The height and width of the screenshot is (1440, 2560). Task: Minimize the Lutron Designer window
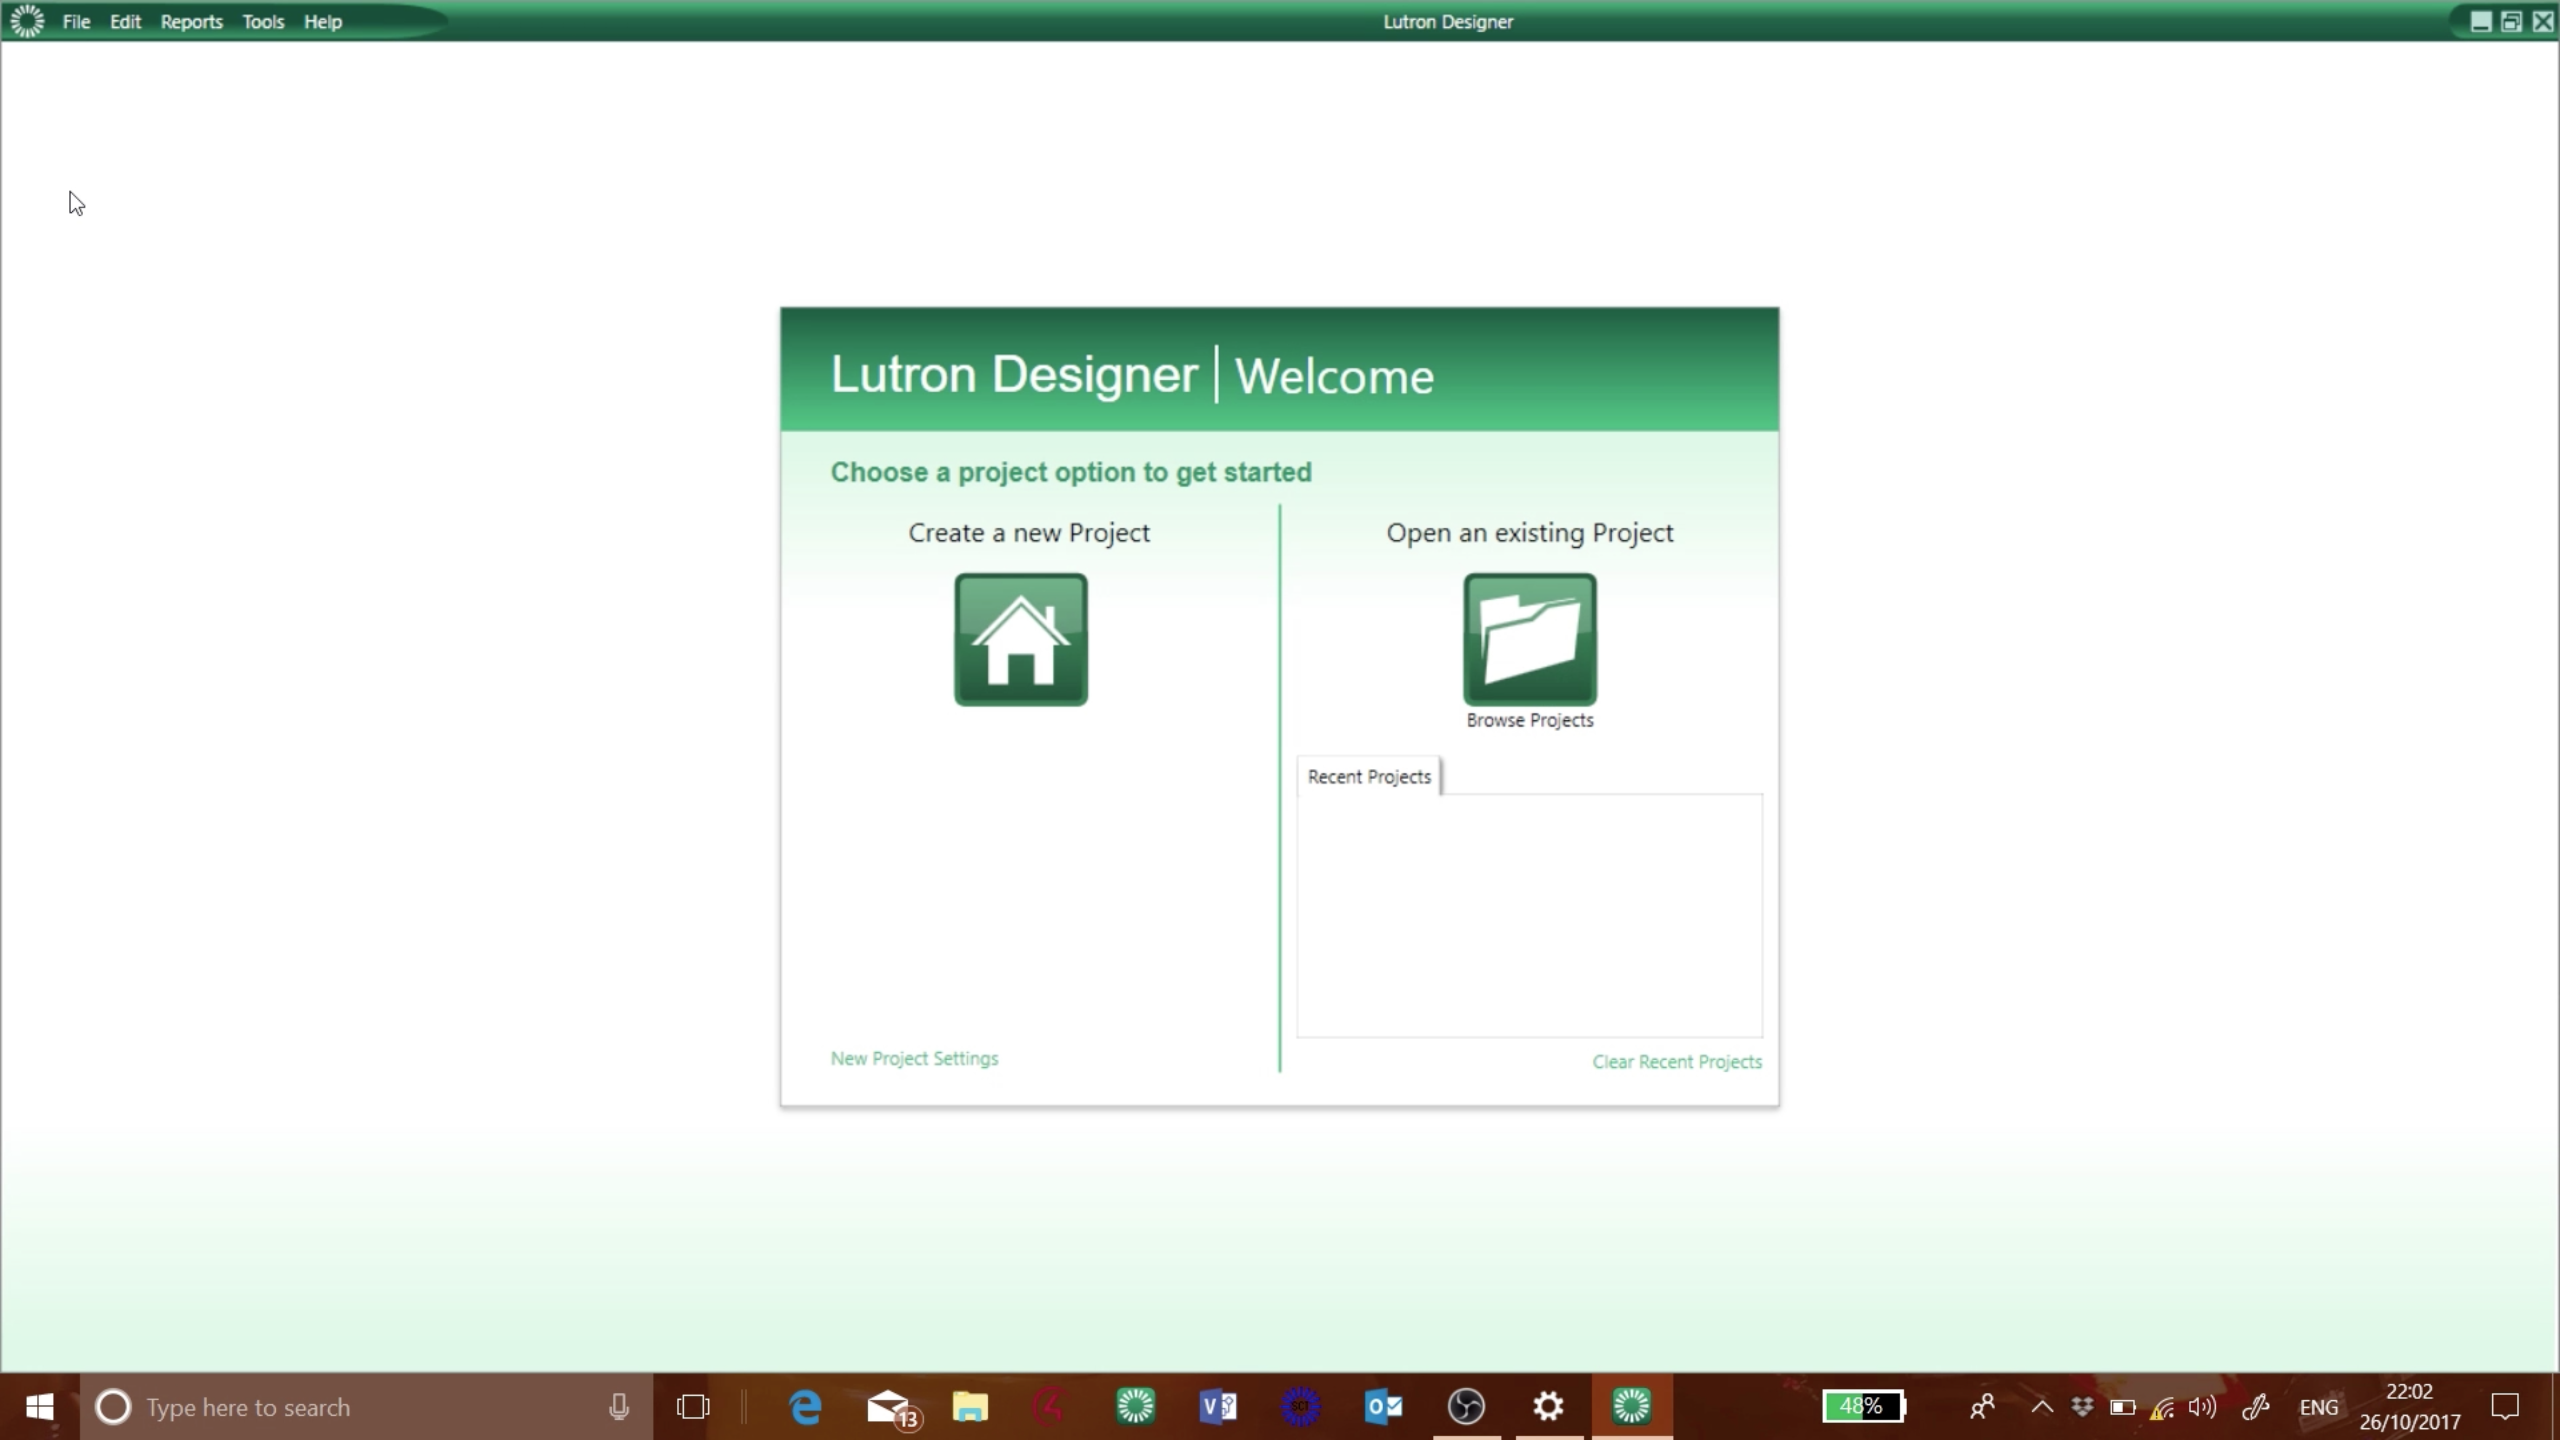(2481, 21)
